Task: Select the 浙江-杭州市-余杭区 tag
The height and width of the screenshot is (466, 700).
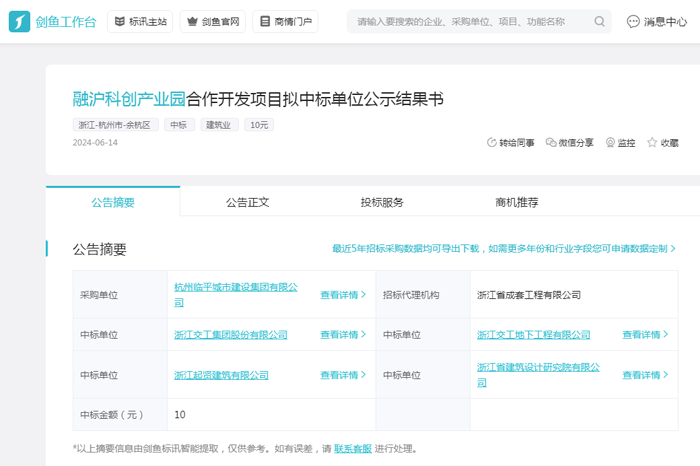Action: [115, 125]
